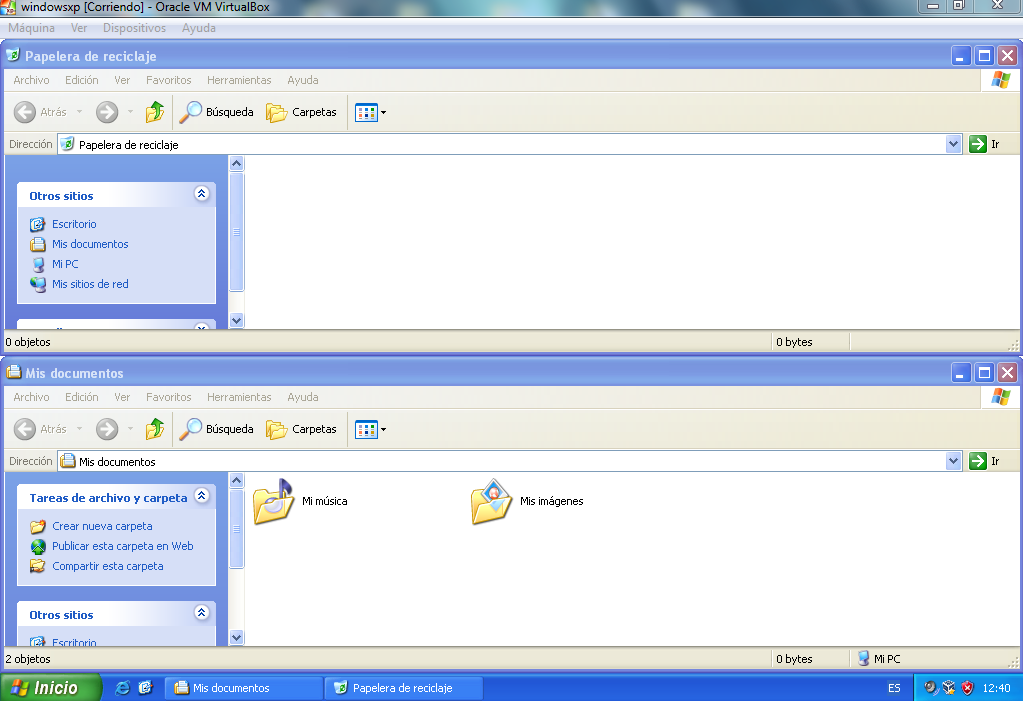
Task: Open Views dropdown in Mis documentos toolbar
Action: (x=371, y=429)
